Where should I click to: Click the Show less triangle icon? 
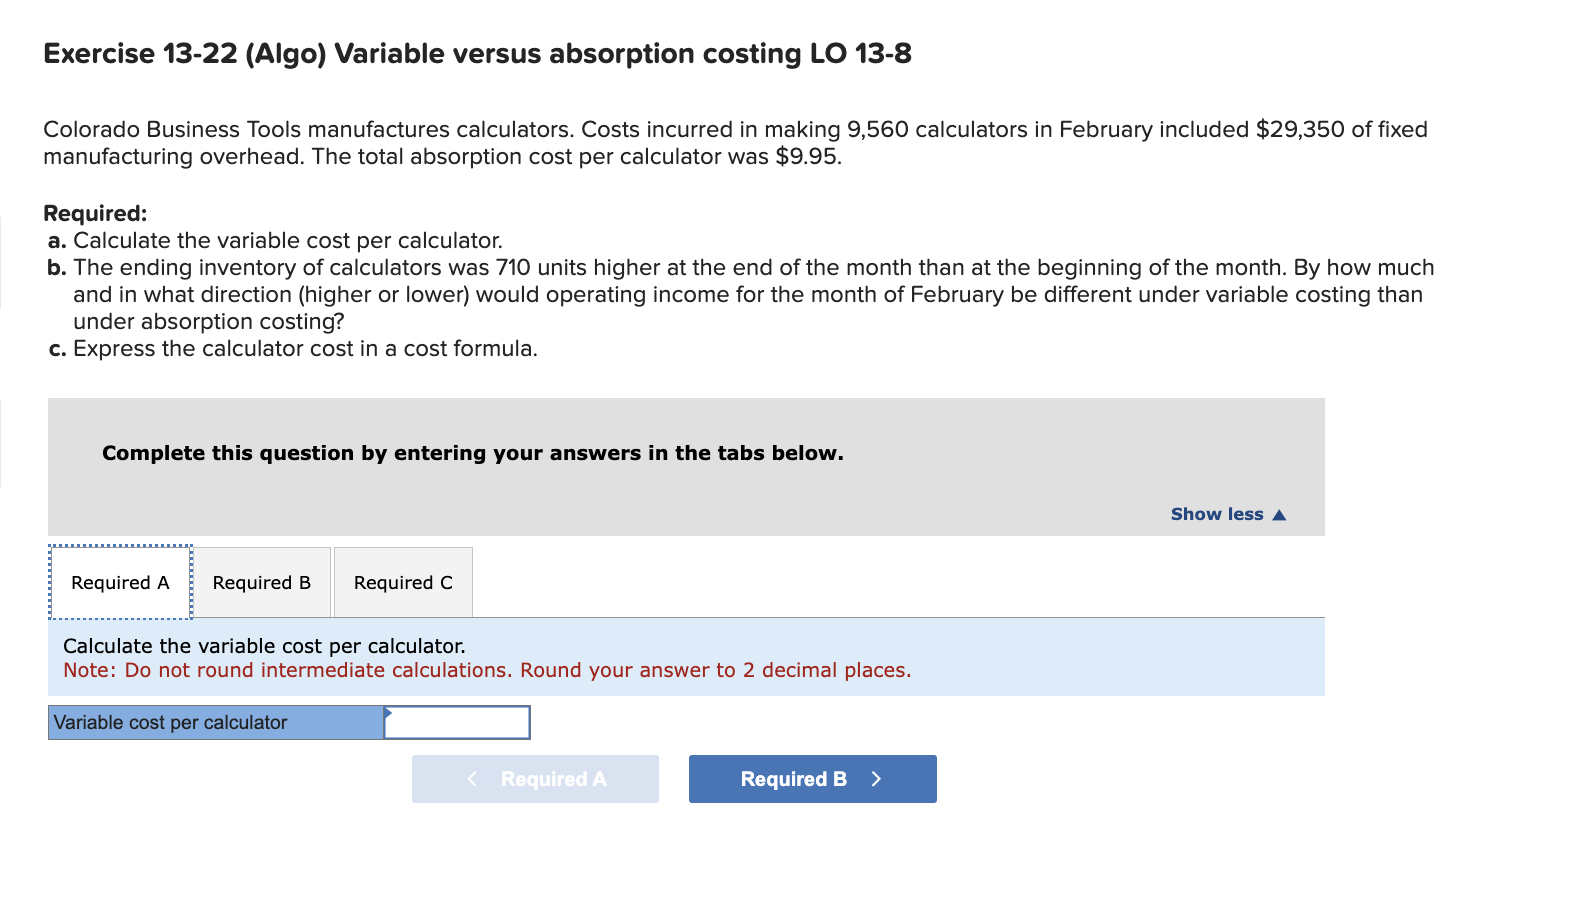1280,513
